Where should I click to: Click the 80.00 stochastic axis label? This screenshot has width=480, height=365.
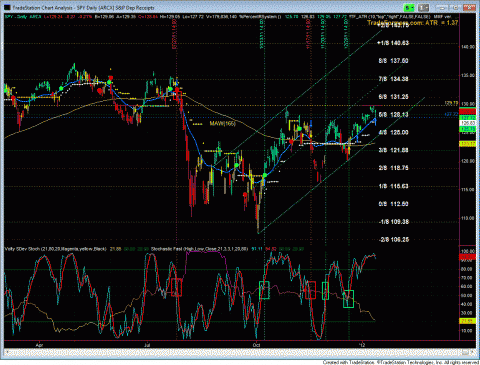(467, 269)
